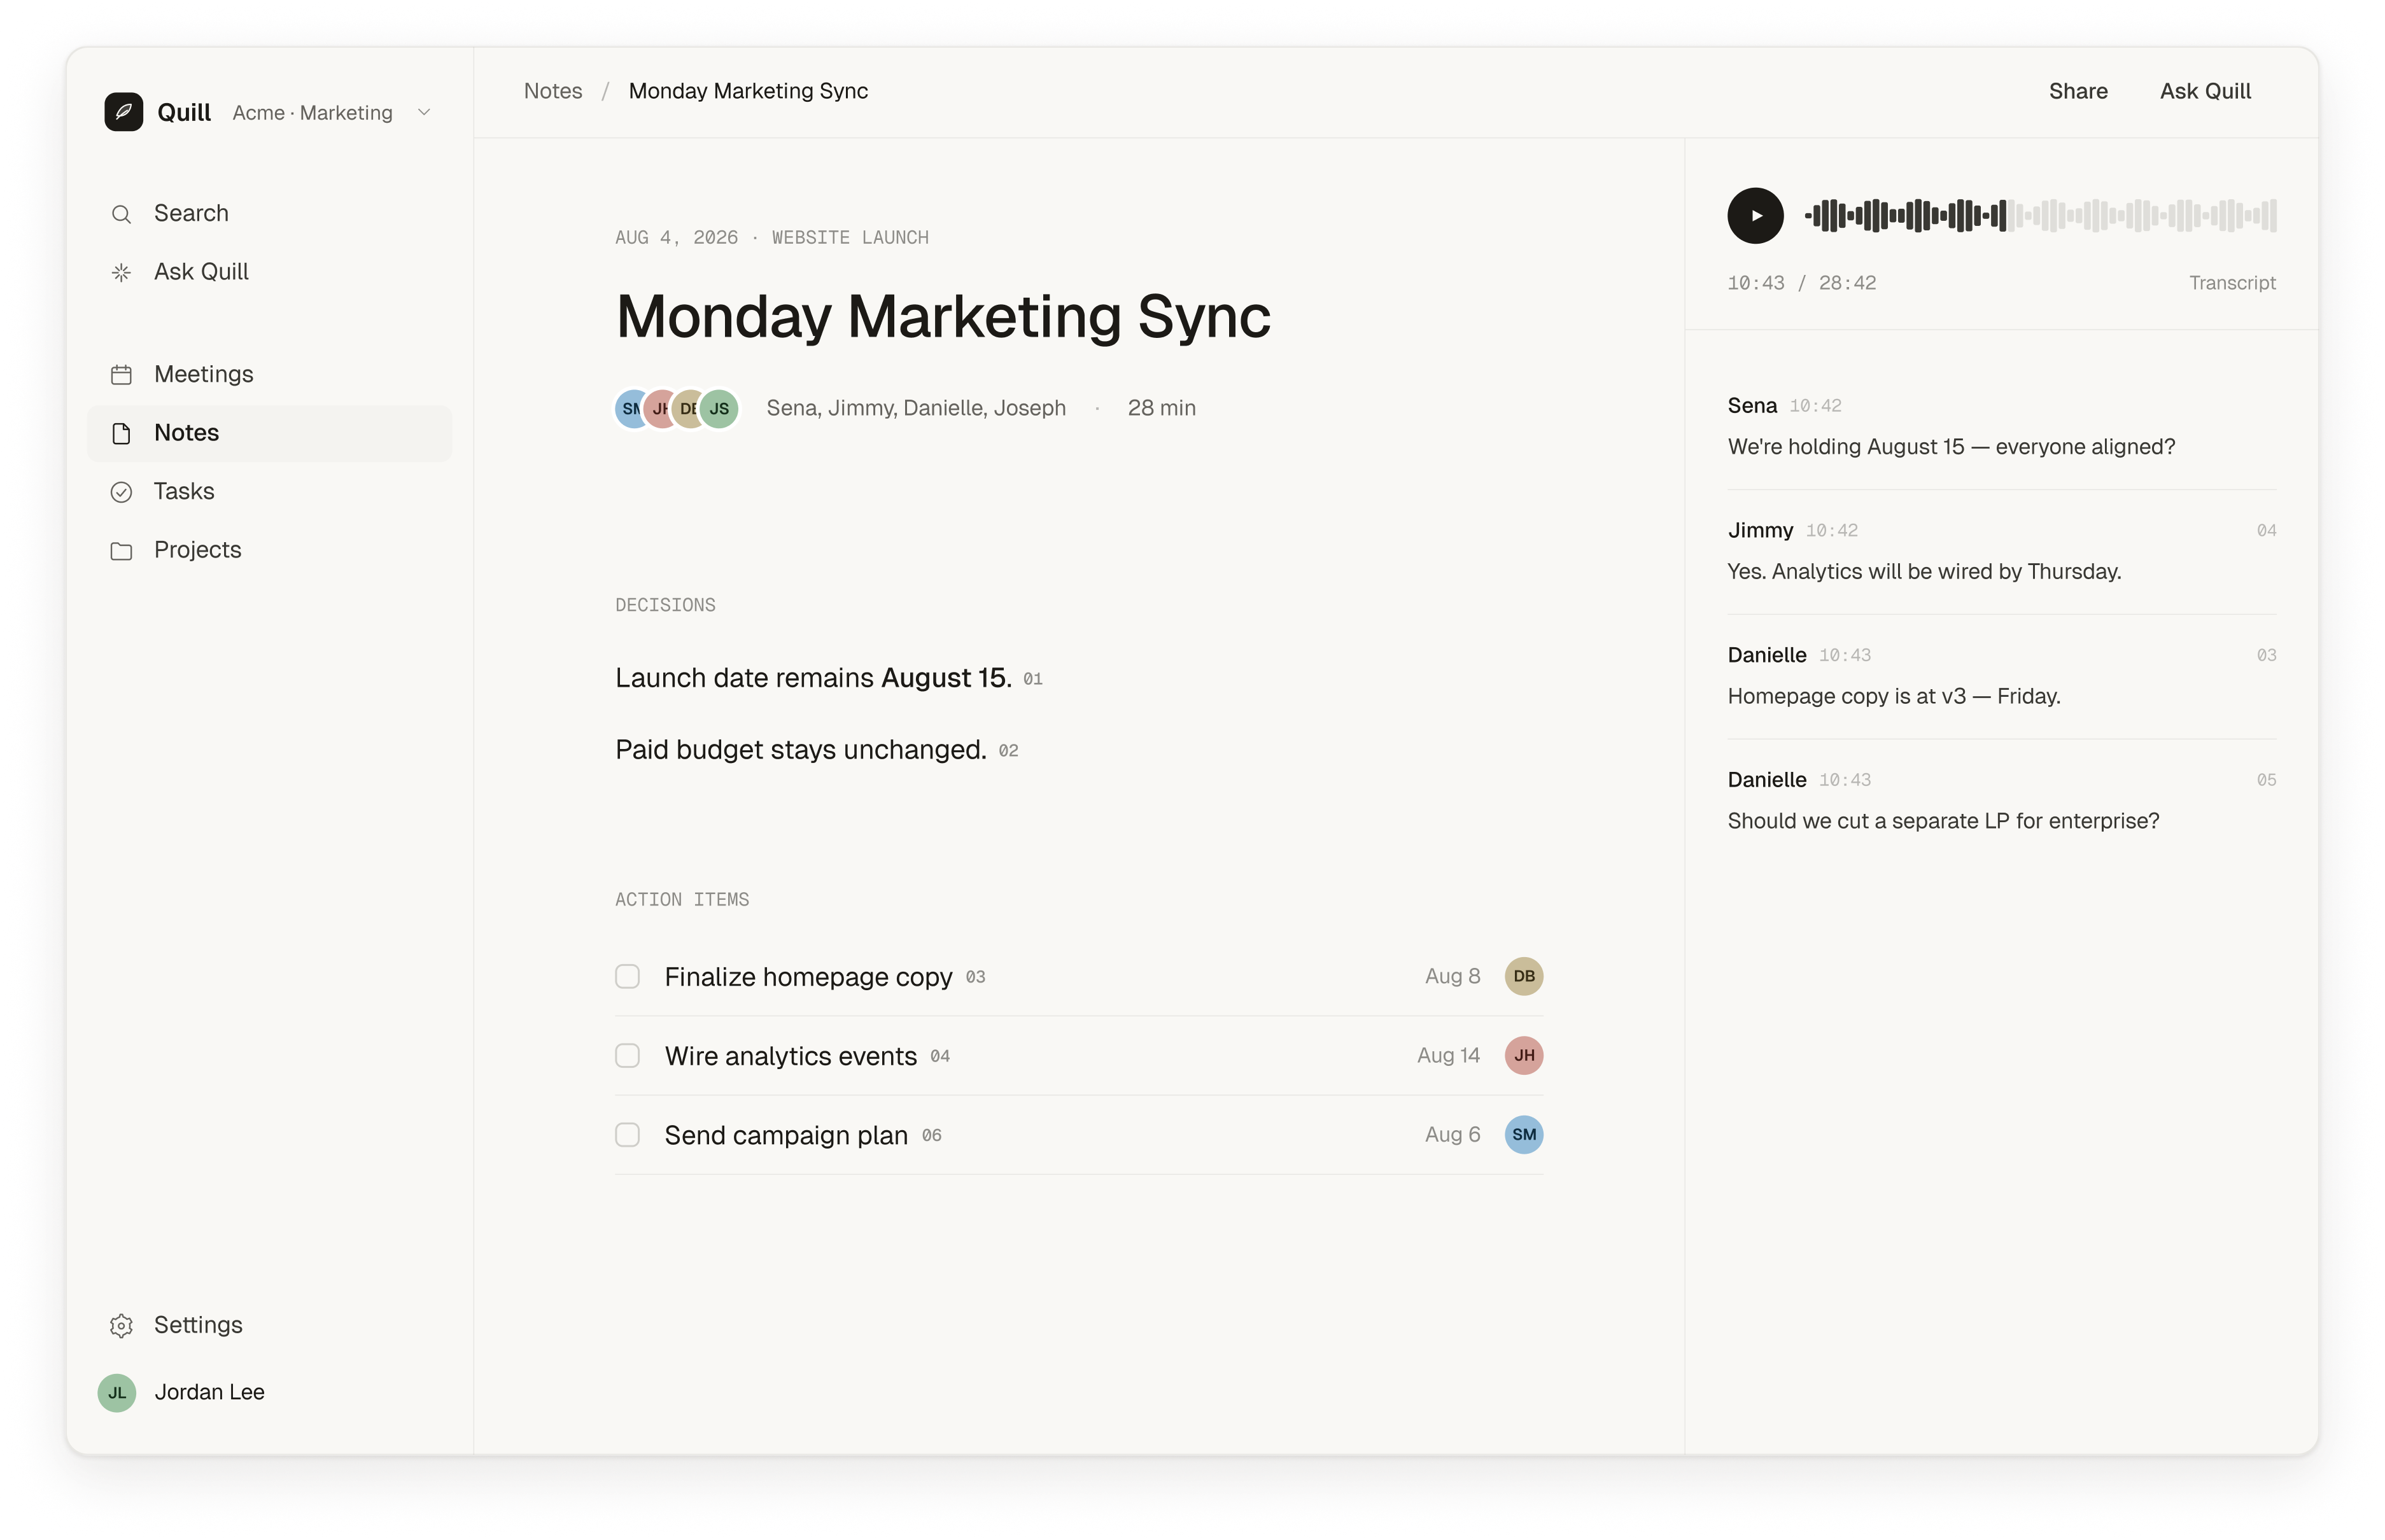Click "Launch date remains August 15." decision
2385x1540 pixels.
[813, 678]
